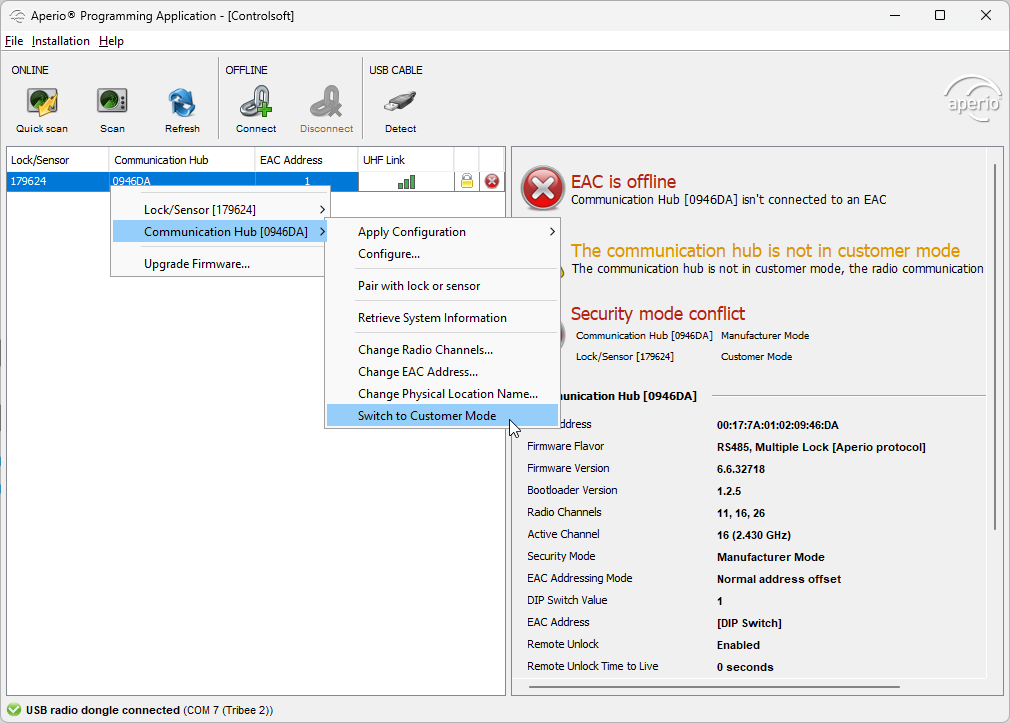The height and width of the screenshot is (723, 1010).
Task: Click the horizontal scrollbar under the details panel
Action: point(714,687)
